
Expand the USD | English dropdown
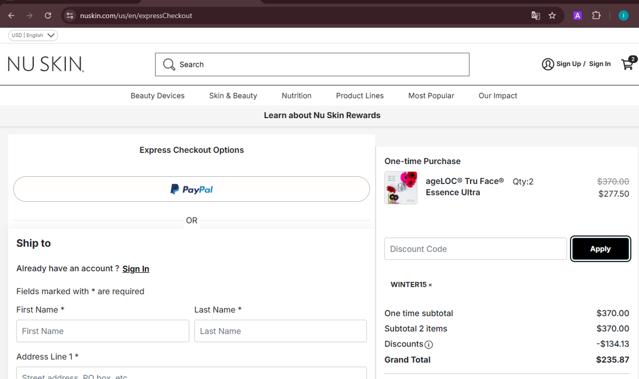point(33,35)
